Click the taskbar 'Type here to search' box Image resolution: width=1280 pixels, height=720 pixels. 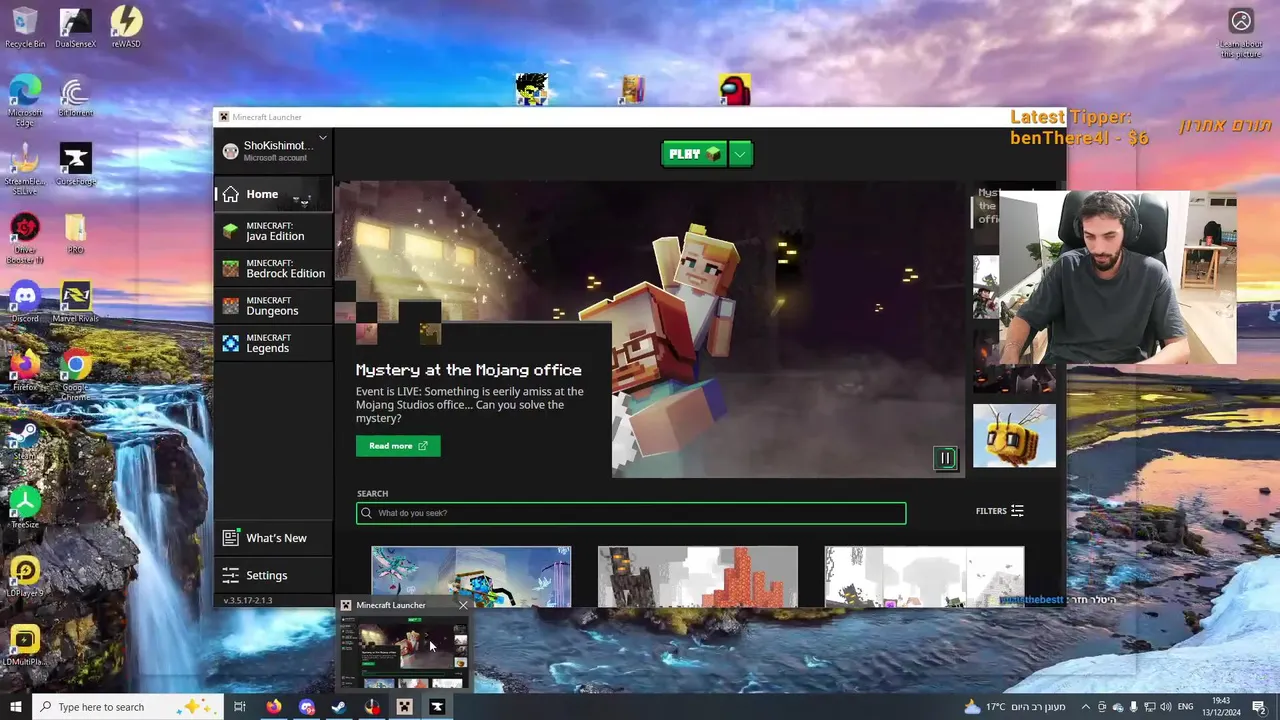pos(126,707)
